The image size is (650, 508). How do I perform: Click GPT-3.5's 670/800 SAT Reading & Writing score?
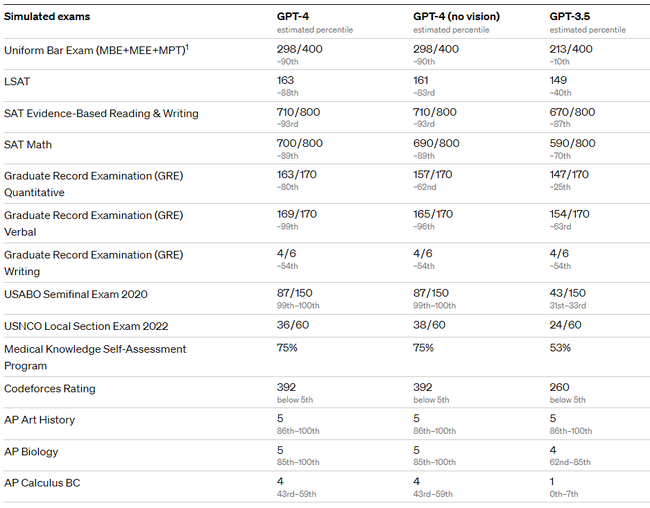click(572, 112)
